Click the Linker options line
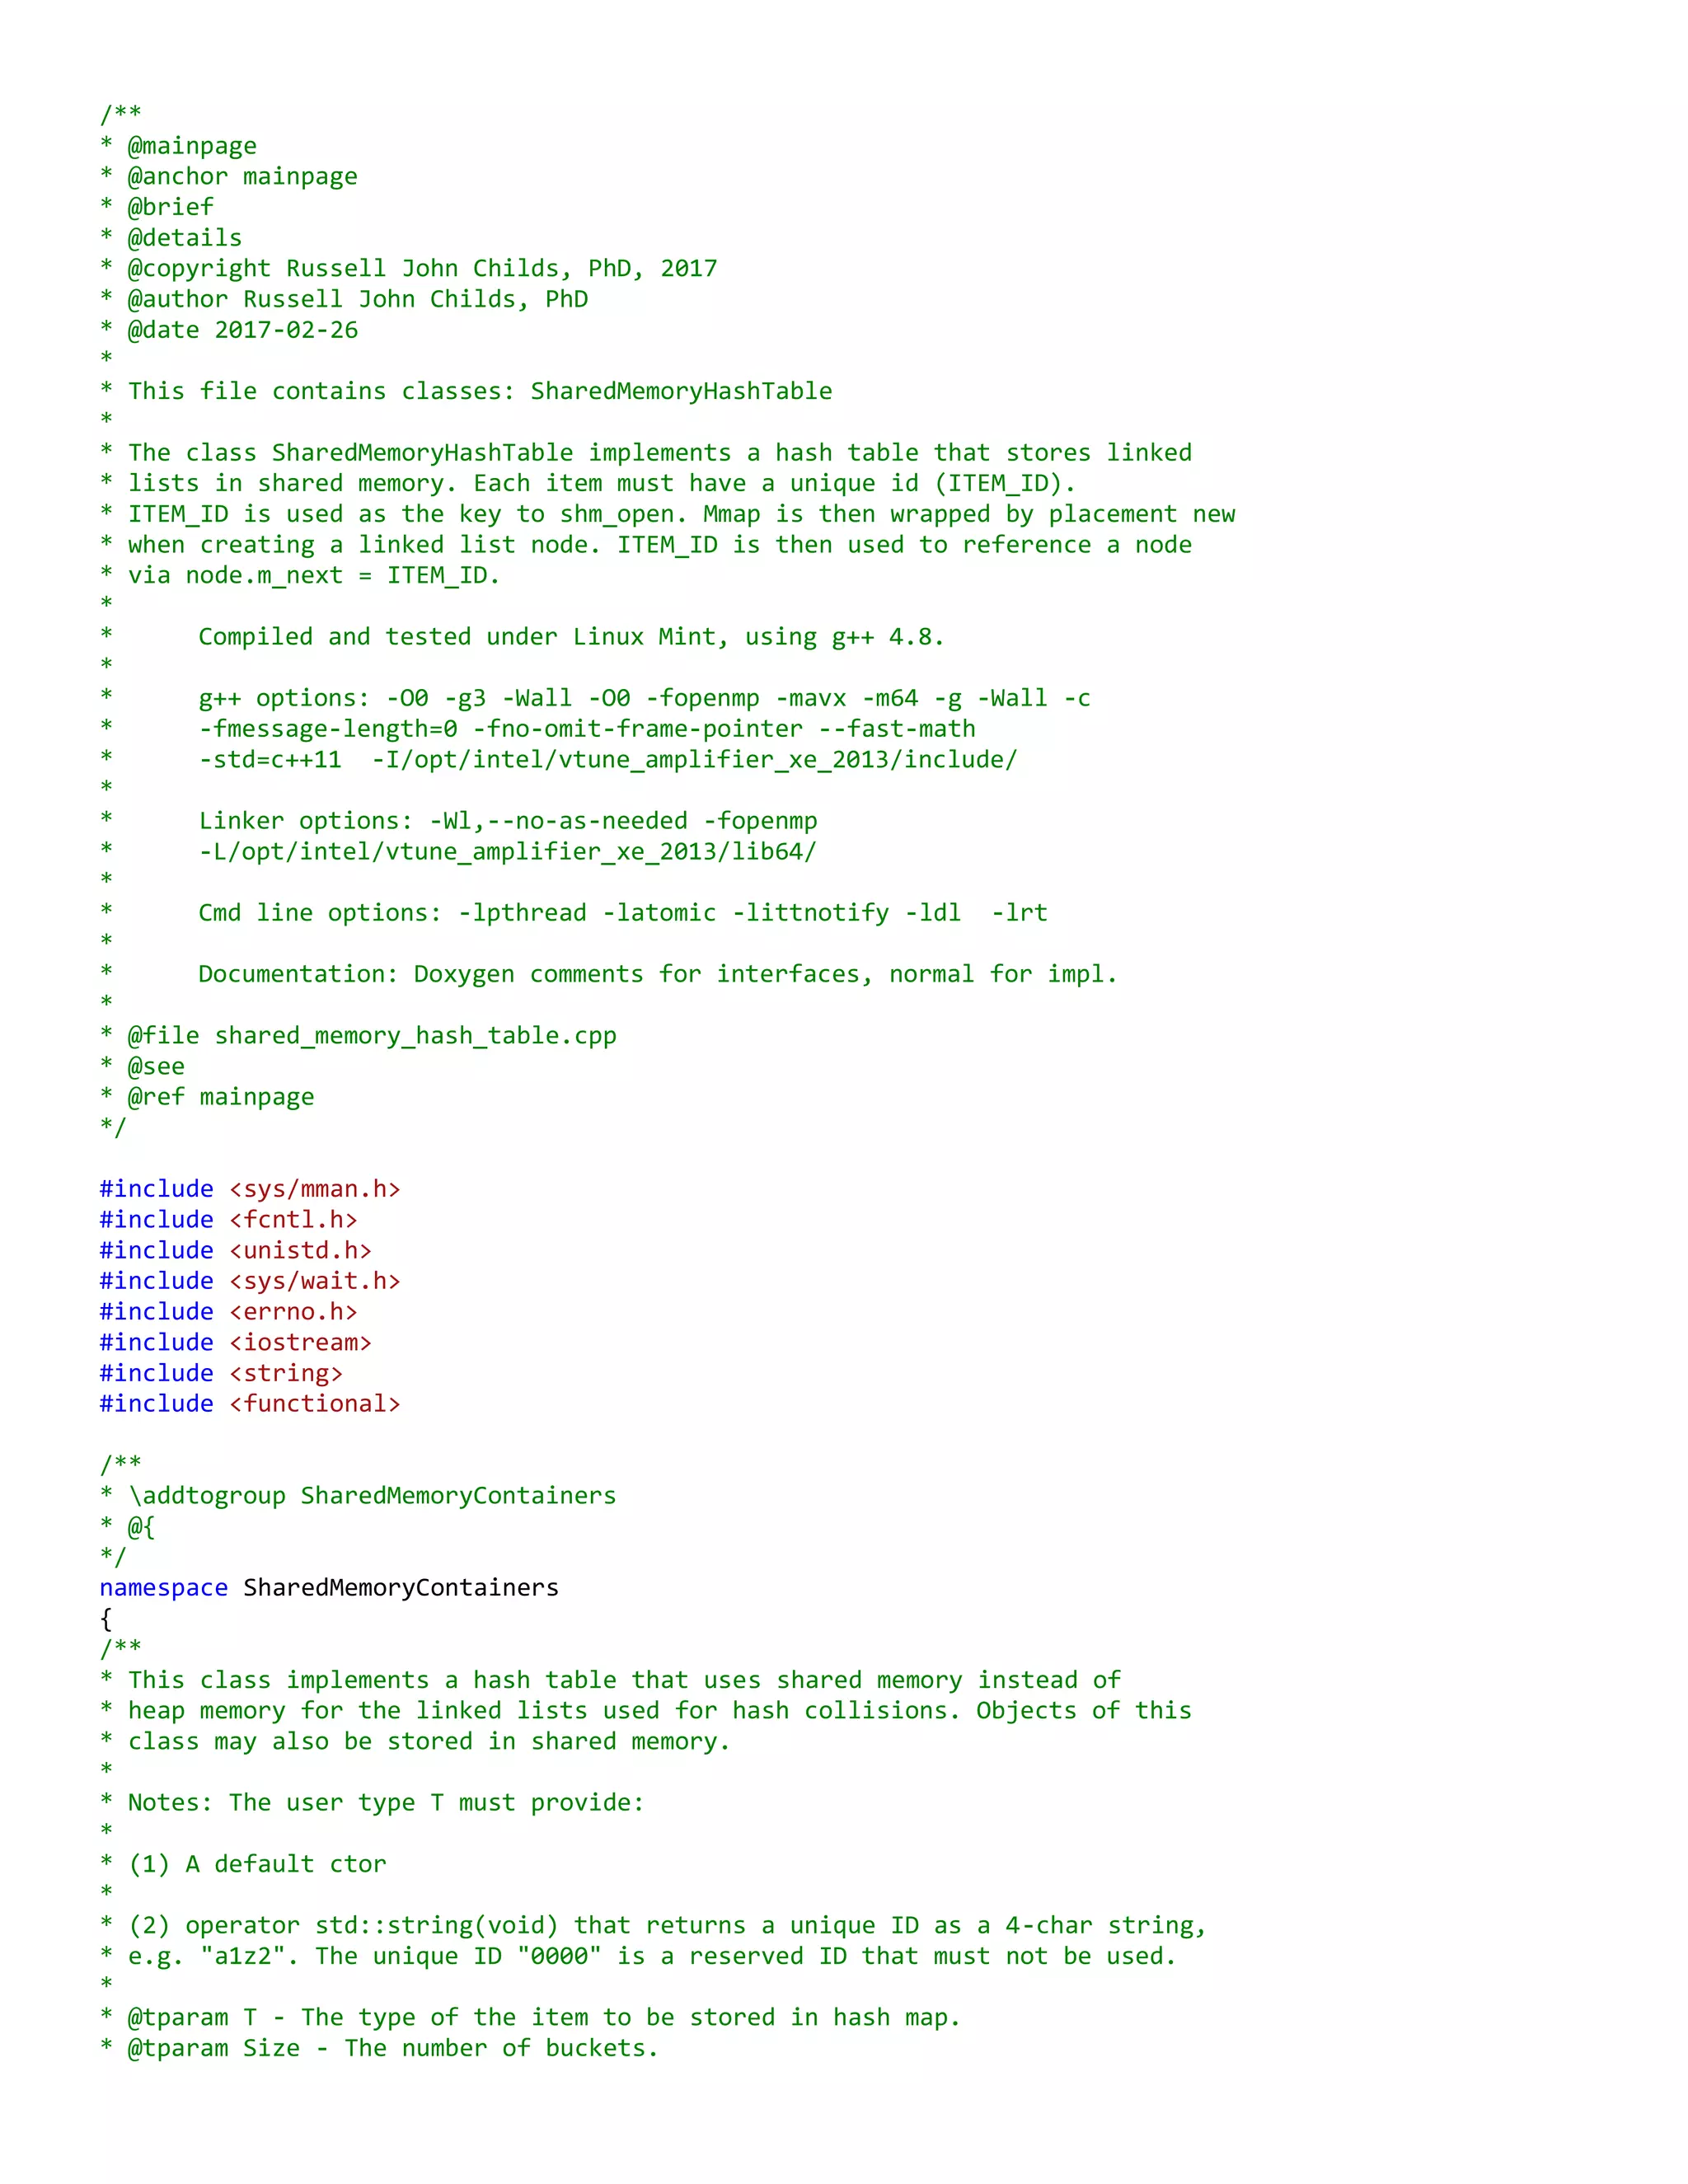 tap(508, 821)
